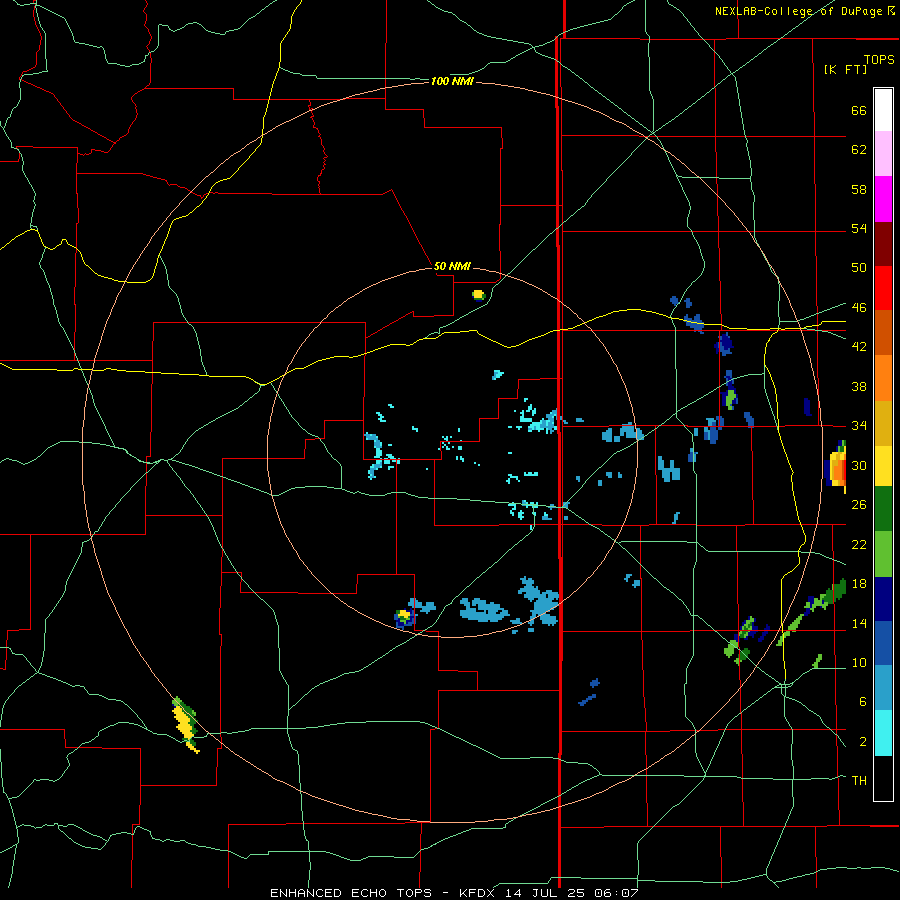Image resolution: width=900 pixels, height=900 pixels.
Task: Click the light pink legend swatch
Action: point(883,154)
